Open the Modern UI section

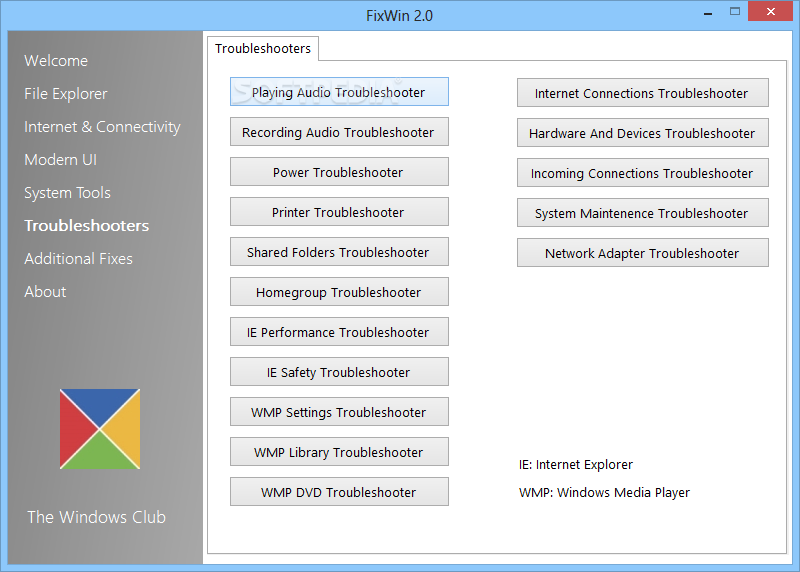[x=60, y=160]
